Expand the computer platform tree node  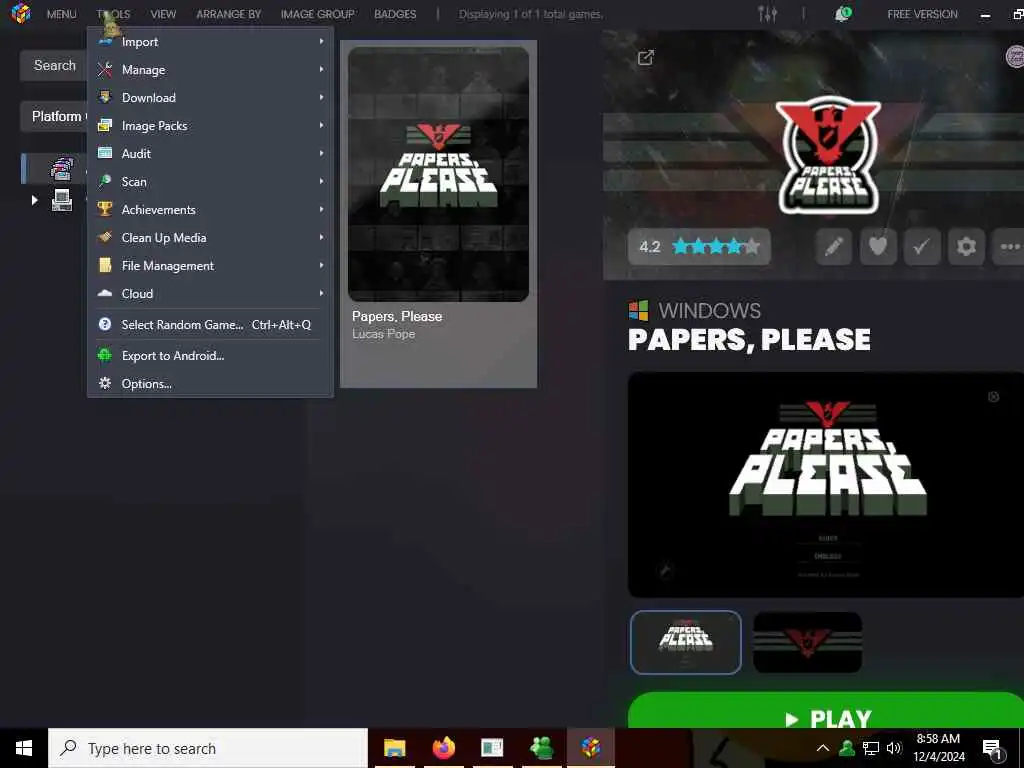pos(35,200)
